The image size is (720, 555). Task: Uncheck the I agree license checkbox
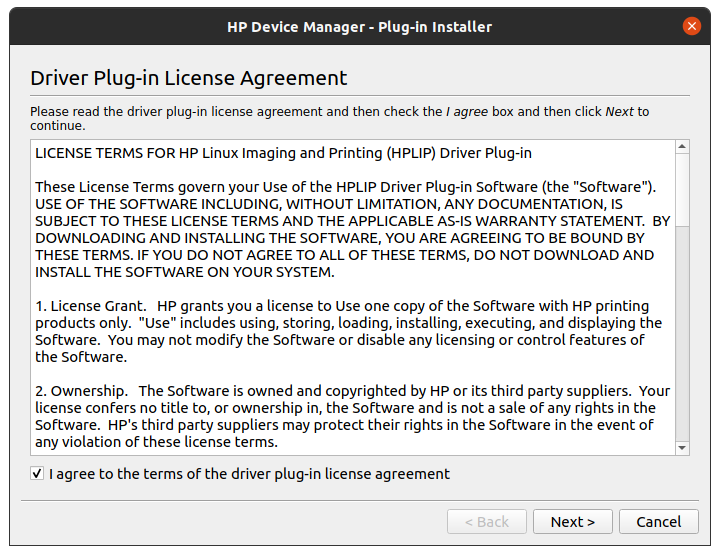coord(37,473)
